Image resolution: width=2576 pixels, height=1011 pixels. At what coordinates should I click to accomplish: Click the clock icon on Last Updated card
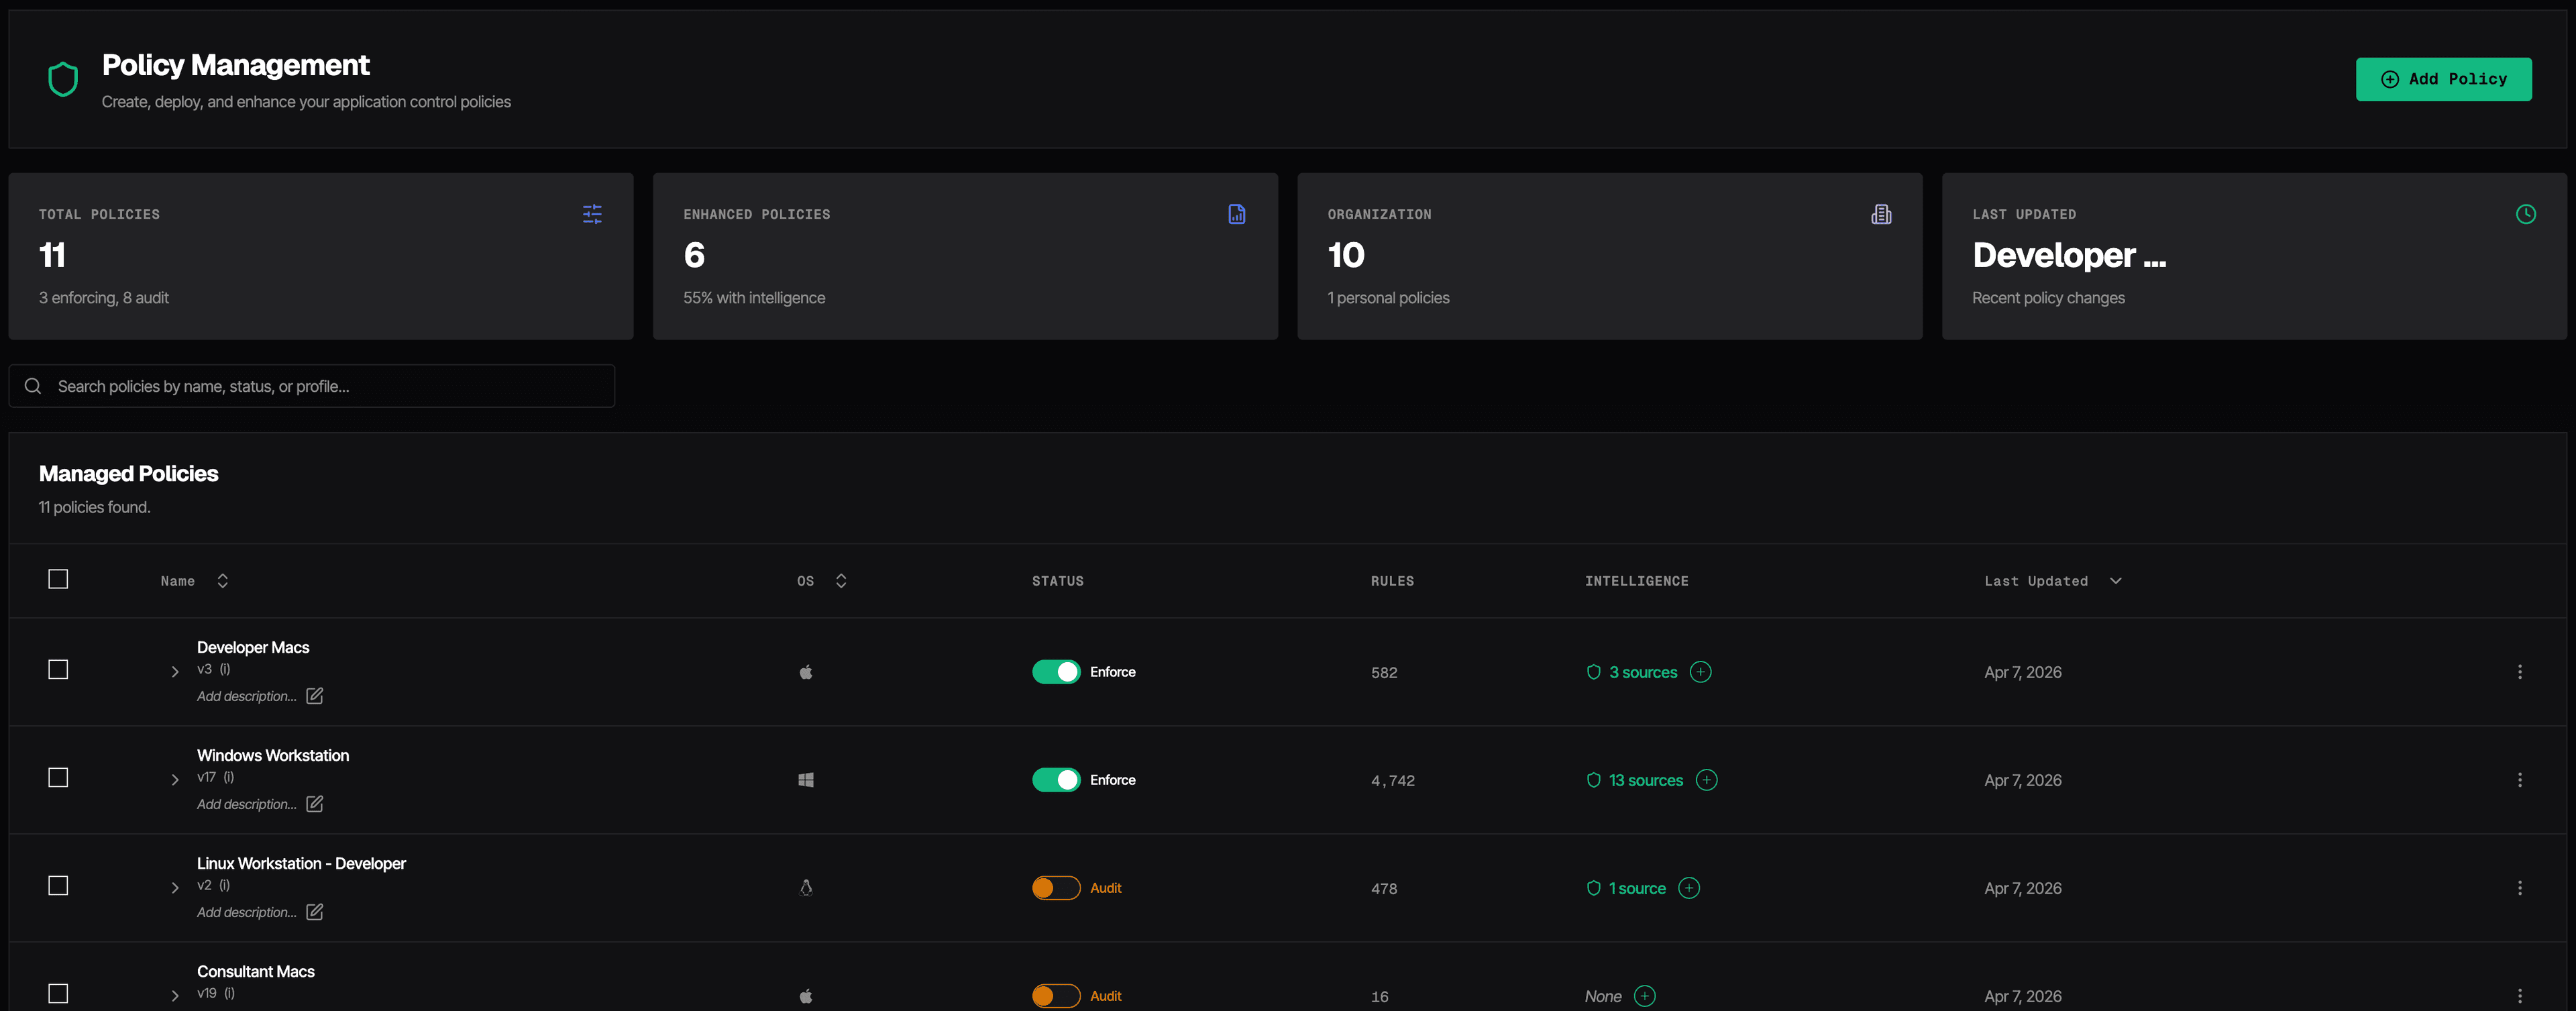tap(2527, 213)
